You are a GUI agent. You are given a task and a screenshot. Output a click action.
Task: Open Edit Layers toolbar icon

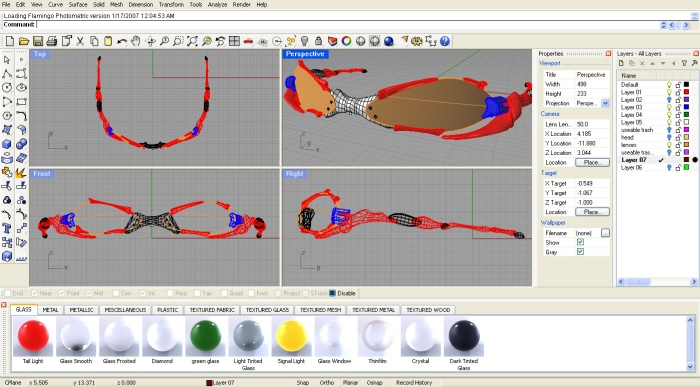333,42
